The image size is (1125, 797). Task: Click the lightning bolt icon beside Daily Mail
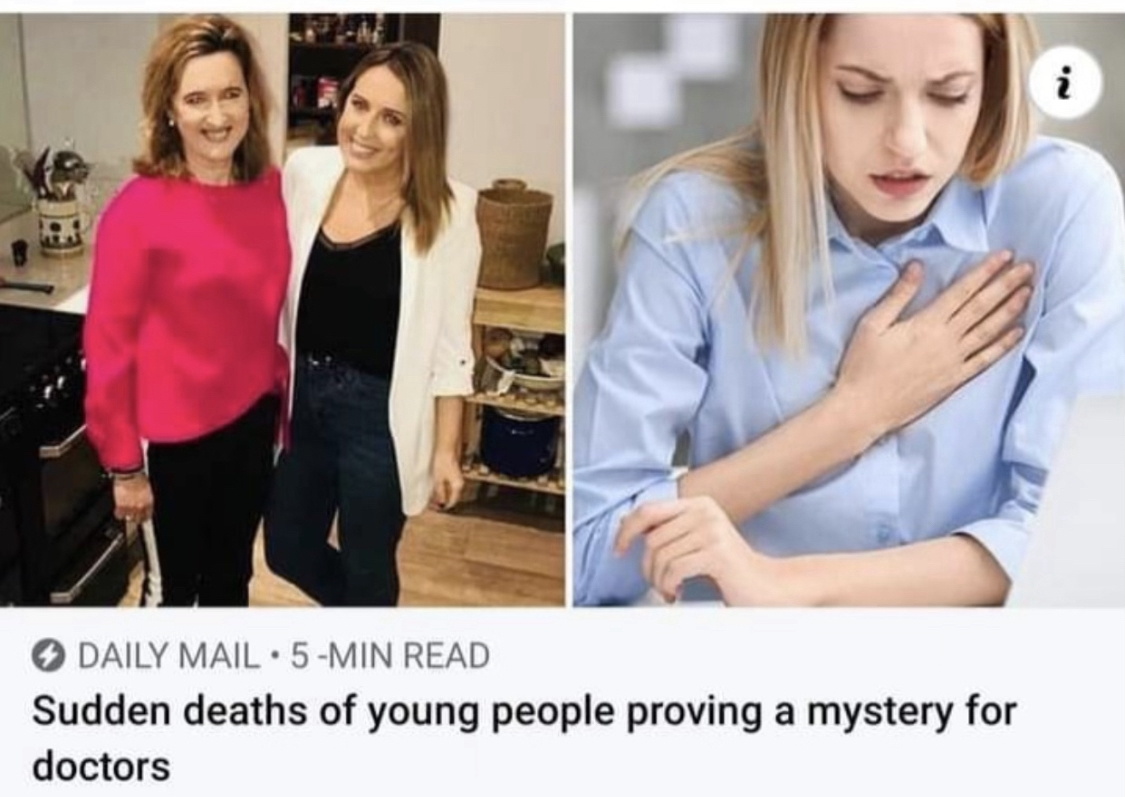[x=47, y=656]
